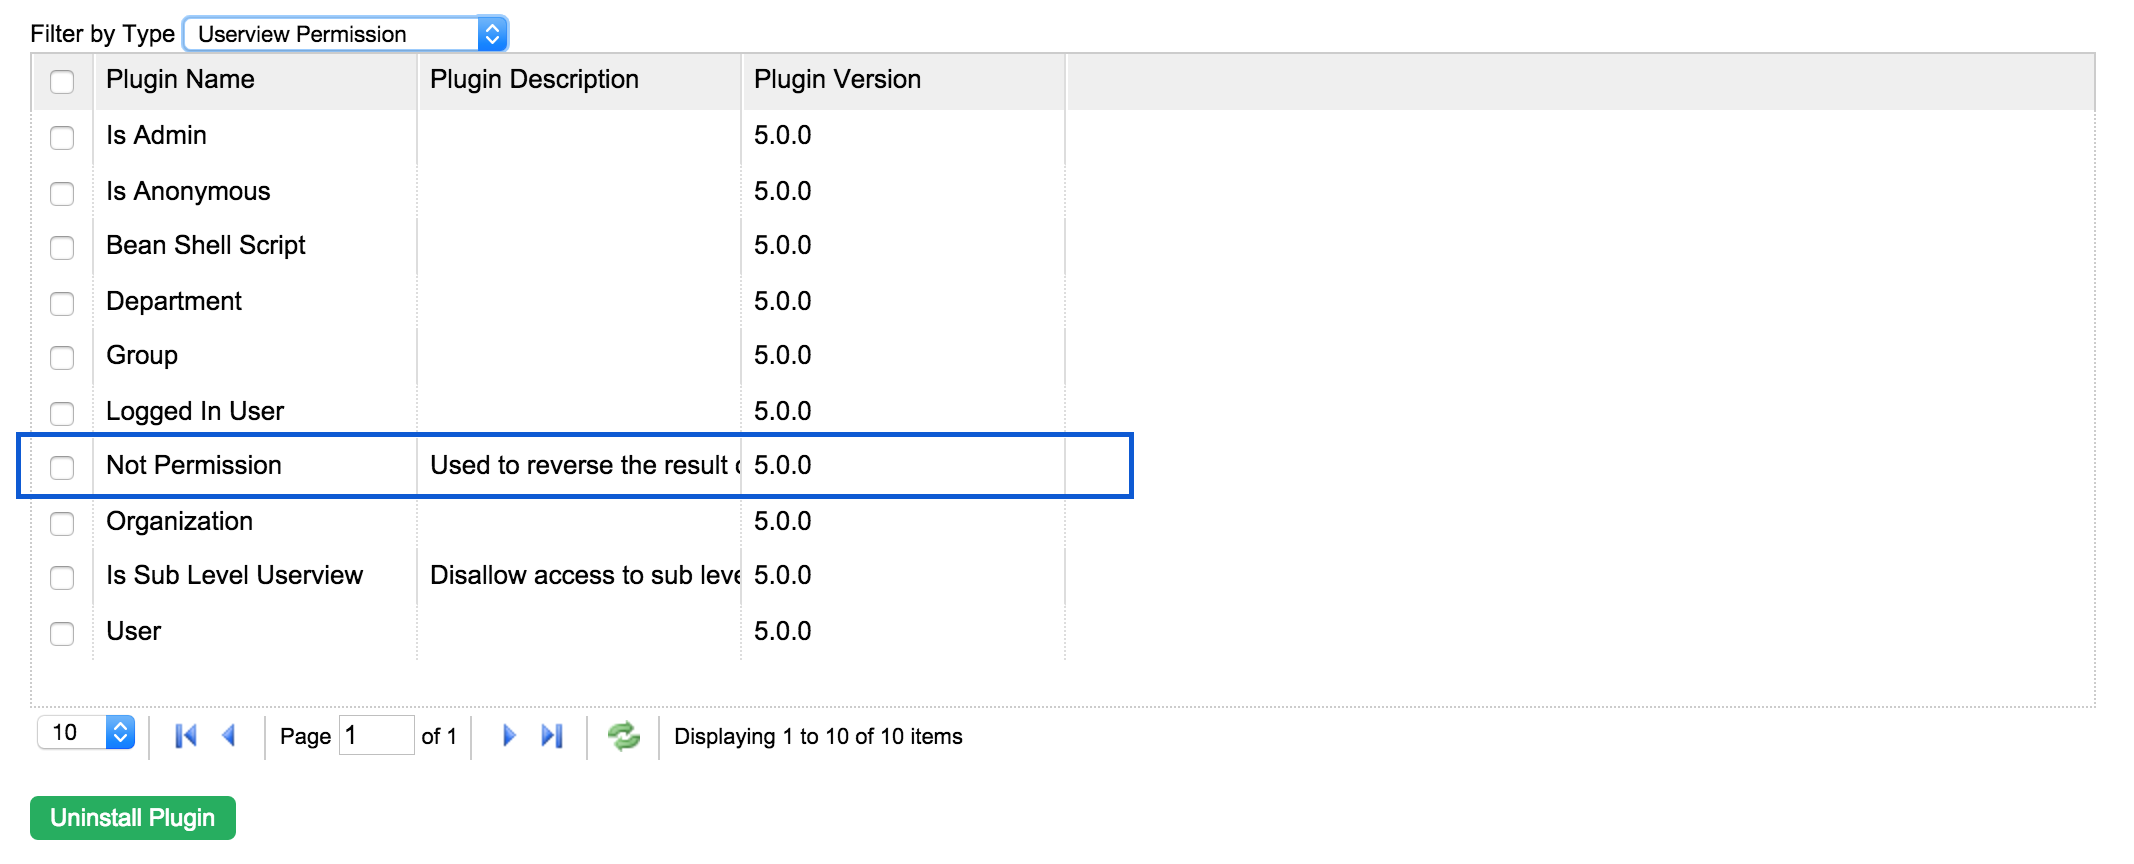Image resolution: width=2134 pixels, height=864 pixels.
Task: Tick the Is Admin checkbox
Action: tap(62, 137)
